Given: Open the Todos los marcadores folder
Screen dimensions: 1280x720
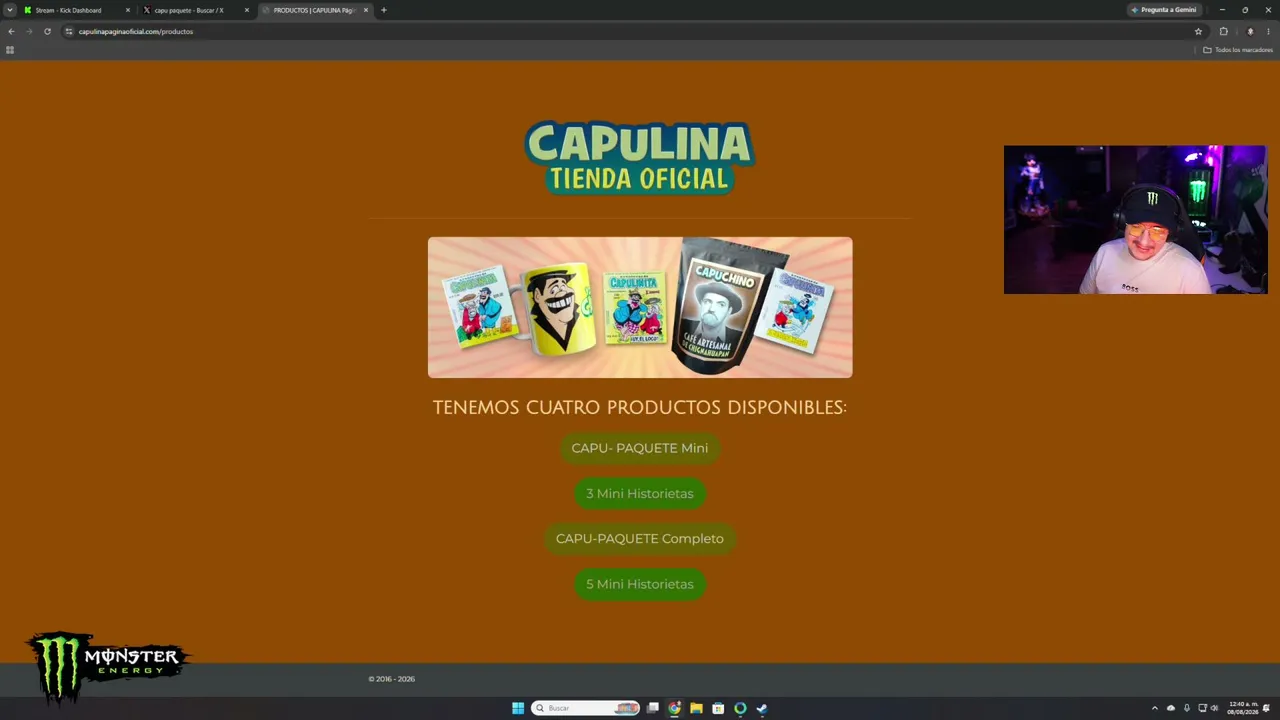Looking at the screenshot, I should [1238, 50].
